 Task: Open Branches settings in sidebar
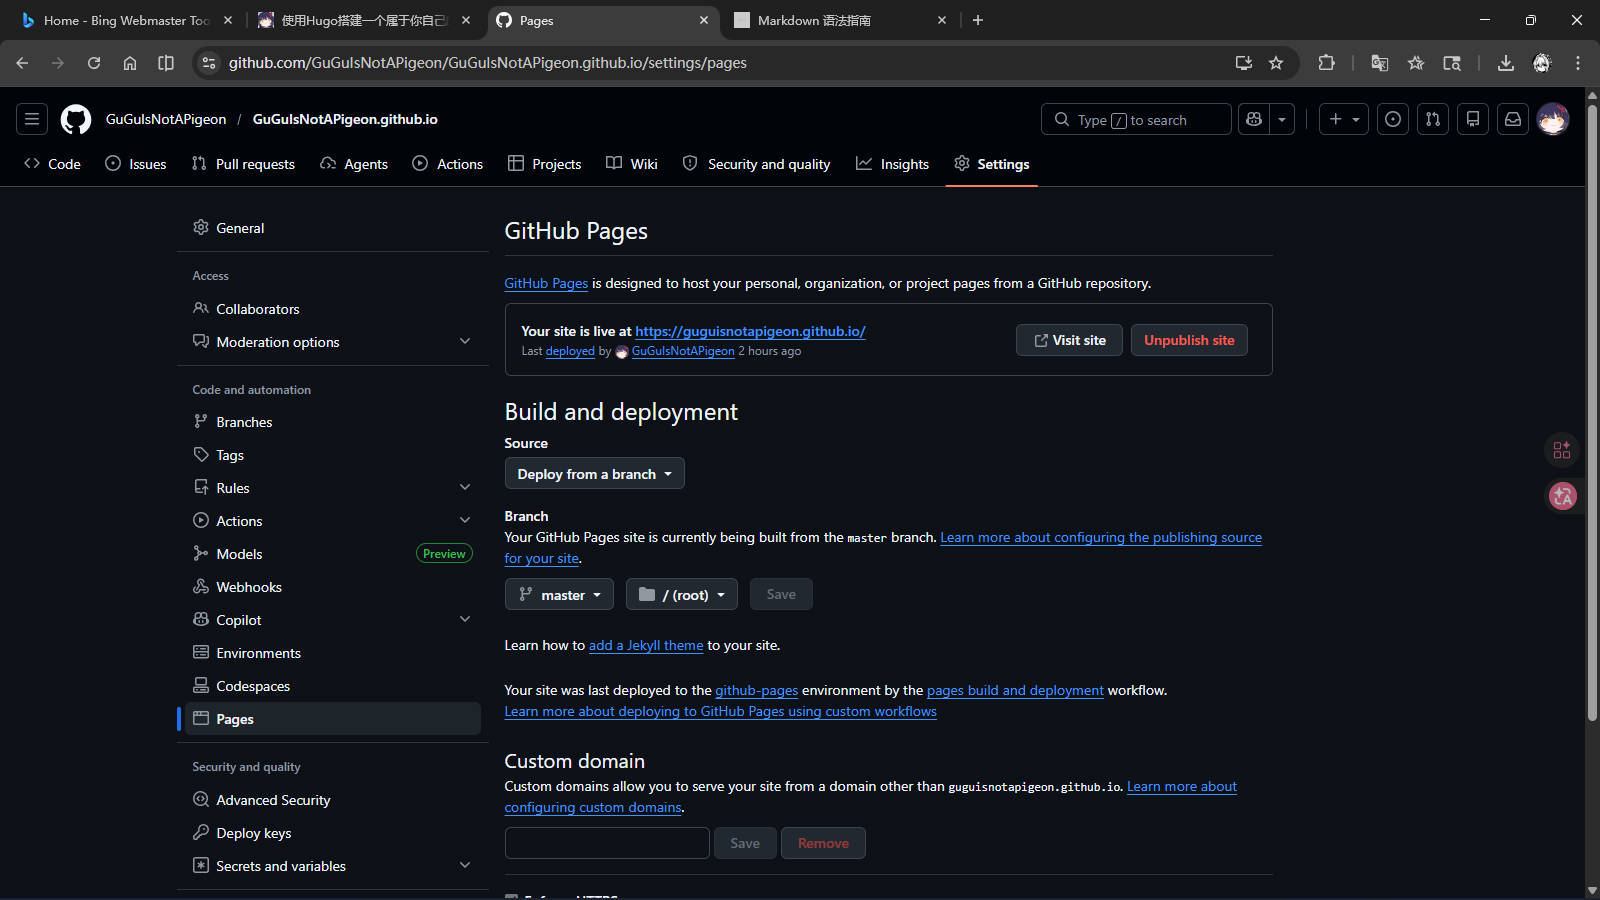[333, 422]
